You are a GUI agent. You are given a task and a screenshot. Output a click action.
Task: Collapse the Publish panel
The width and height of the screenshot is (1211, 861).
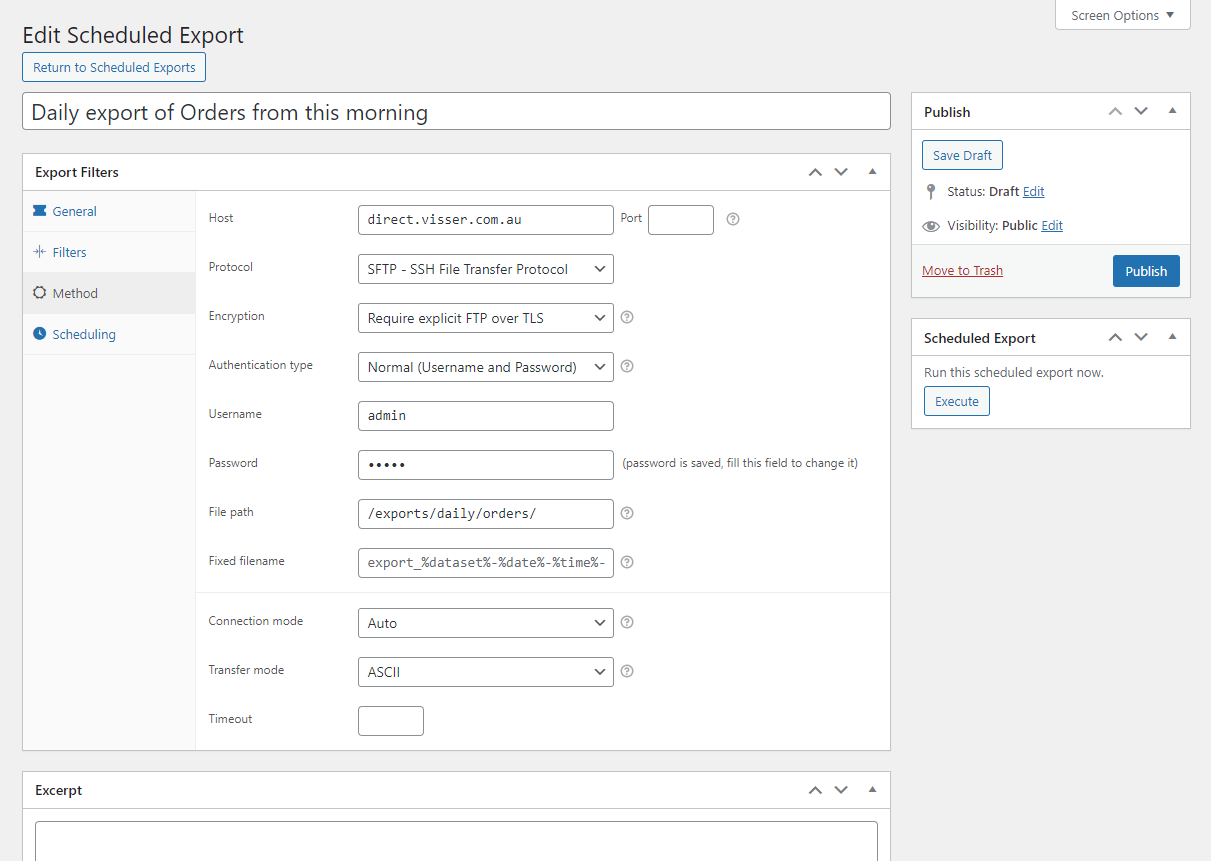(1172, 111)
